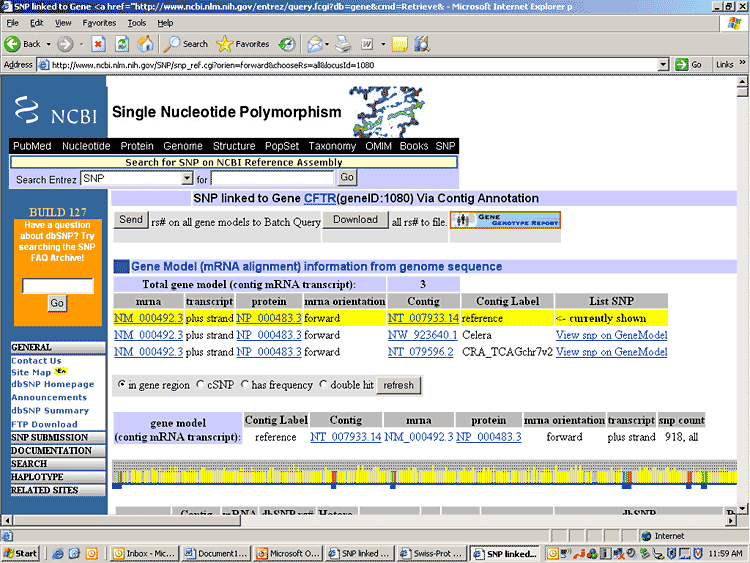Open the Mail button dropdown arrow

pyautogui.click(x=327, y=44)
